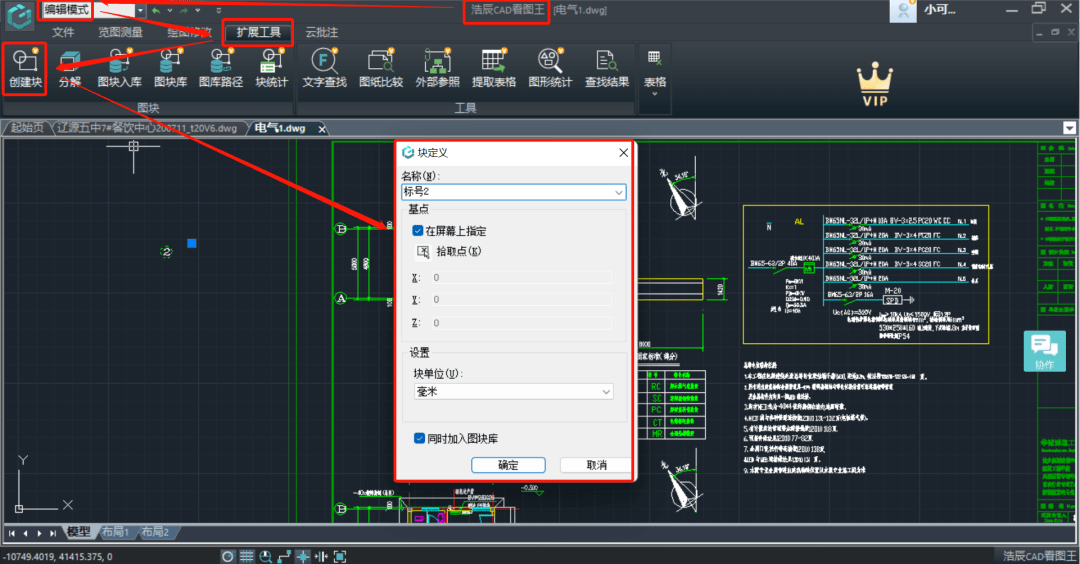The image size is (1080, 564).
Task: Select the 提取表格 extract table tool
Action: (494, 68)
